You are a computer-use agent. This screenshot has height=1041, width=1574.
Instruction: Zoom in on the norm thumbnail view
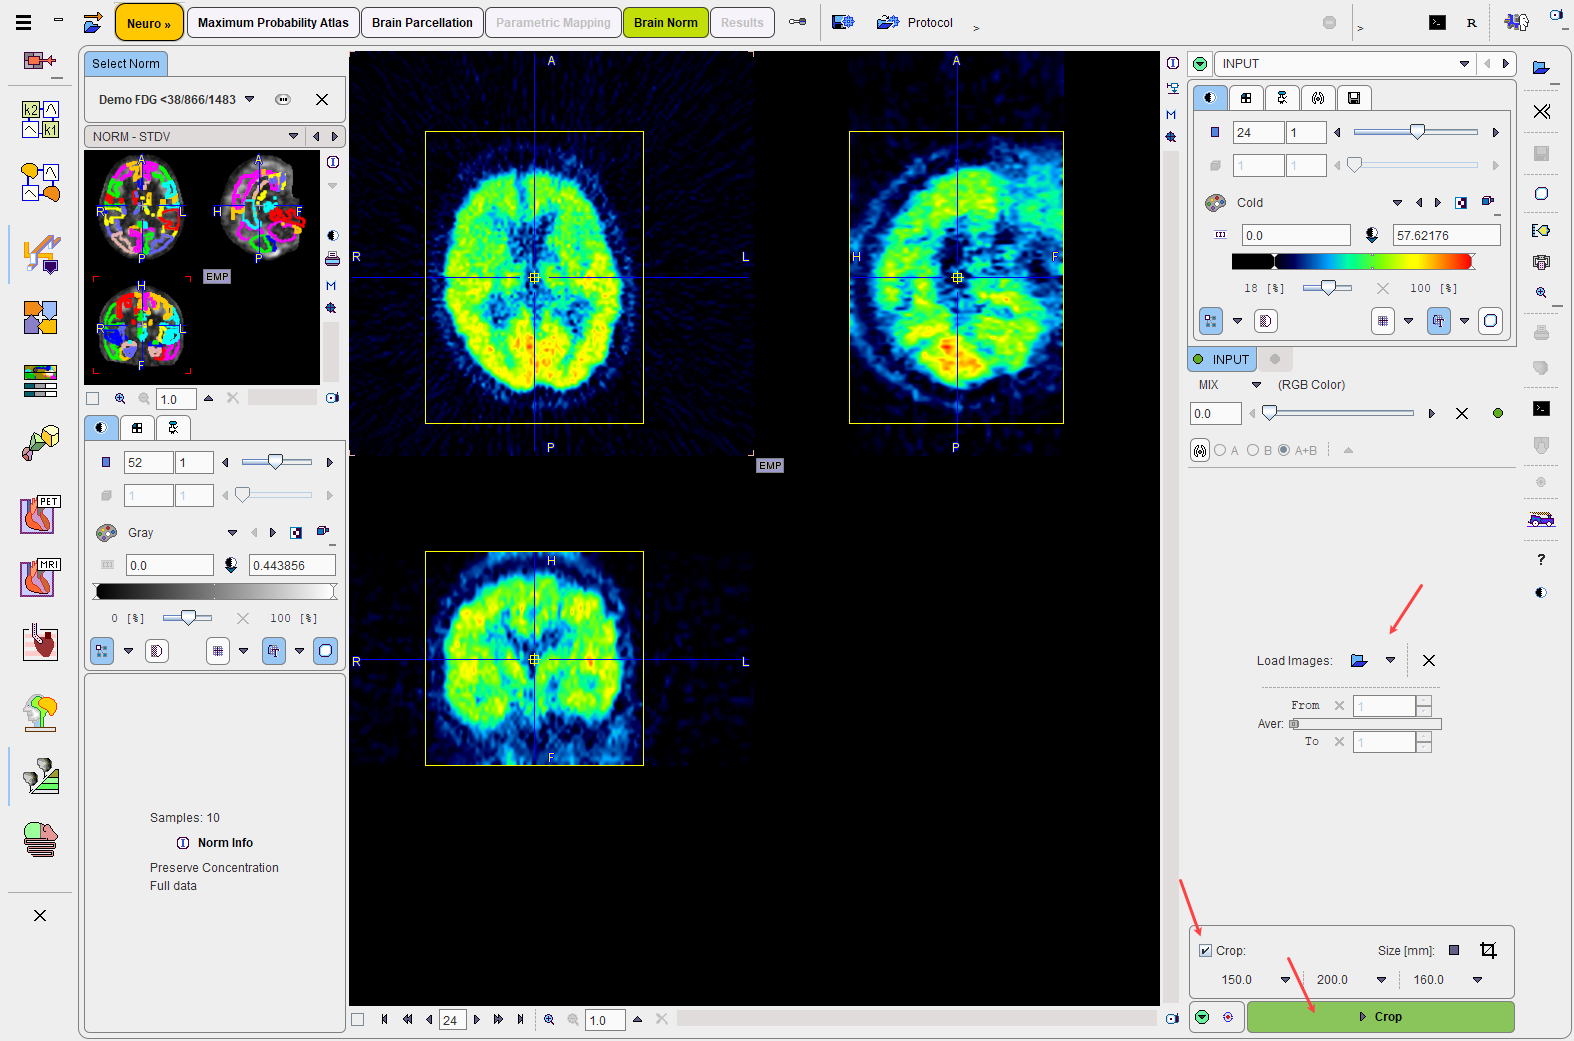coord(120,398)
